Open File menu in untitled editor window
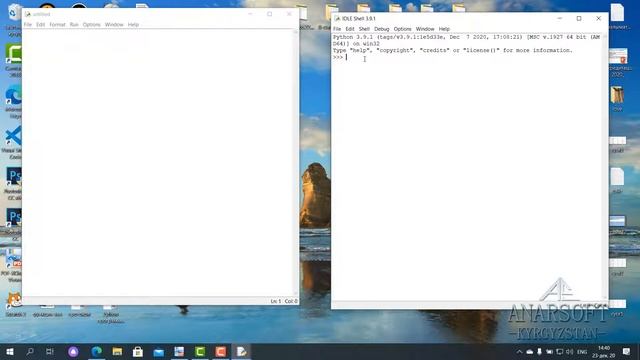Viewport: 640px width, 360px height. click(28, 24)
